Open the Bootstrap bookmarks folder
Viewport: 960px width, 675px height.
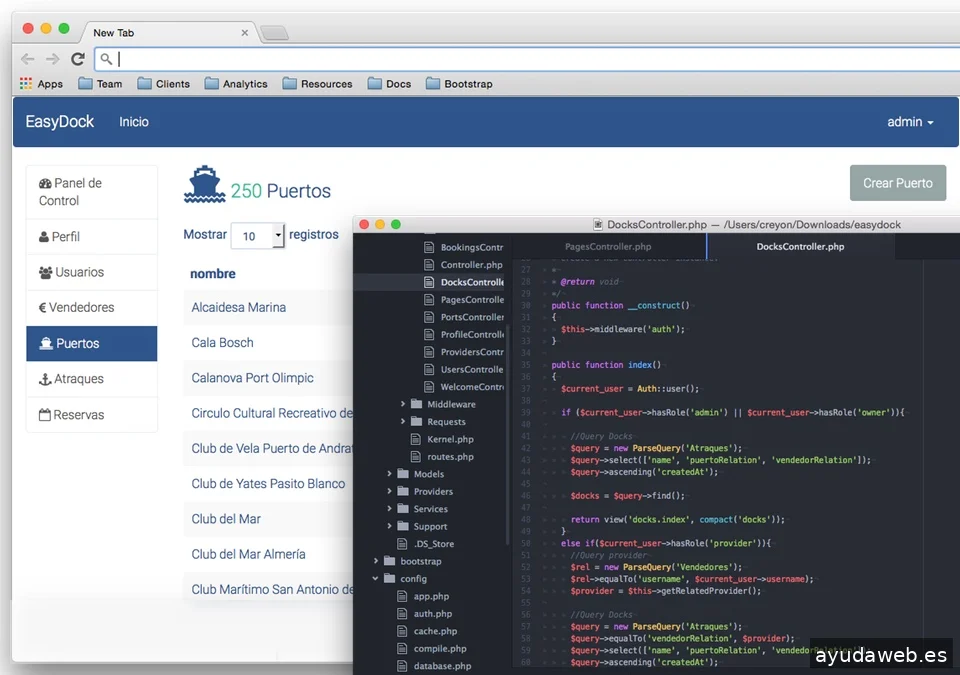459,84
